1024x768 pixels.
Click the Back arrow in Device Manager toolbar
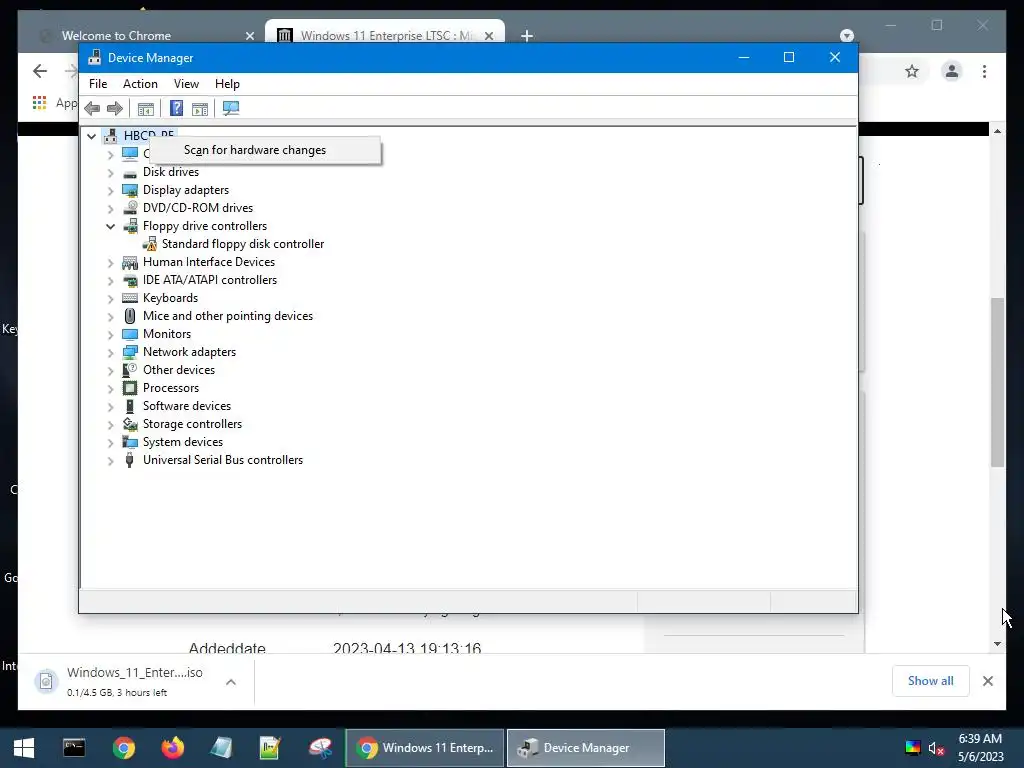[x=92, y=108]
